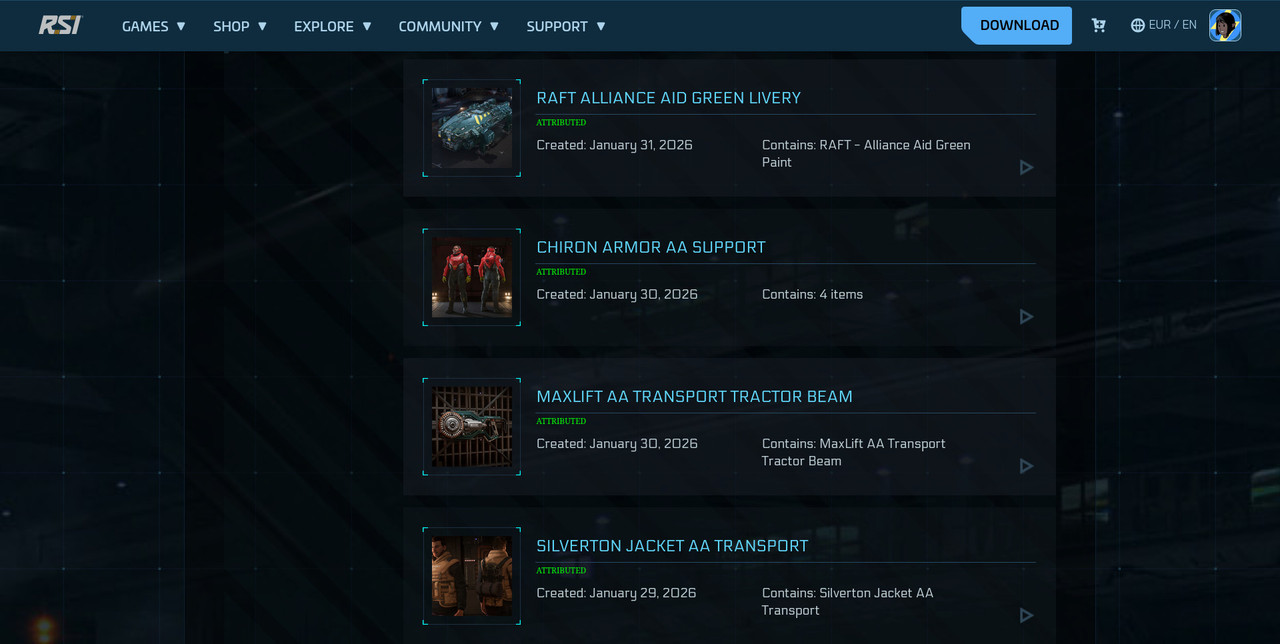This screenshot has width=1280, height=644.
Task: Click Attributed label under Silverton Jacket
Action: (x=561, y=570)
